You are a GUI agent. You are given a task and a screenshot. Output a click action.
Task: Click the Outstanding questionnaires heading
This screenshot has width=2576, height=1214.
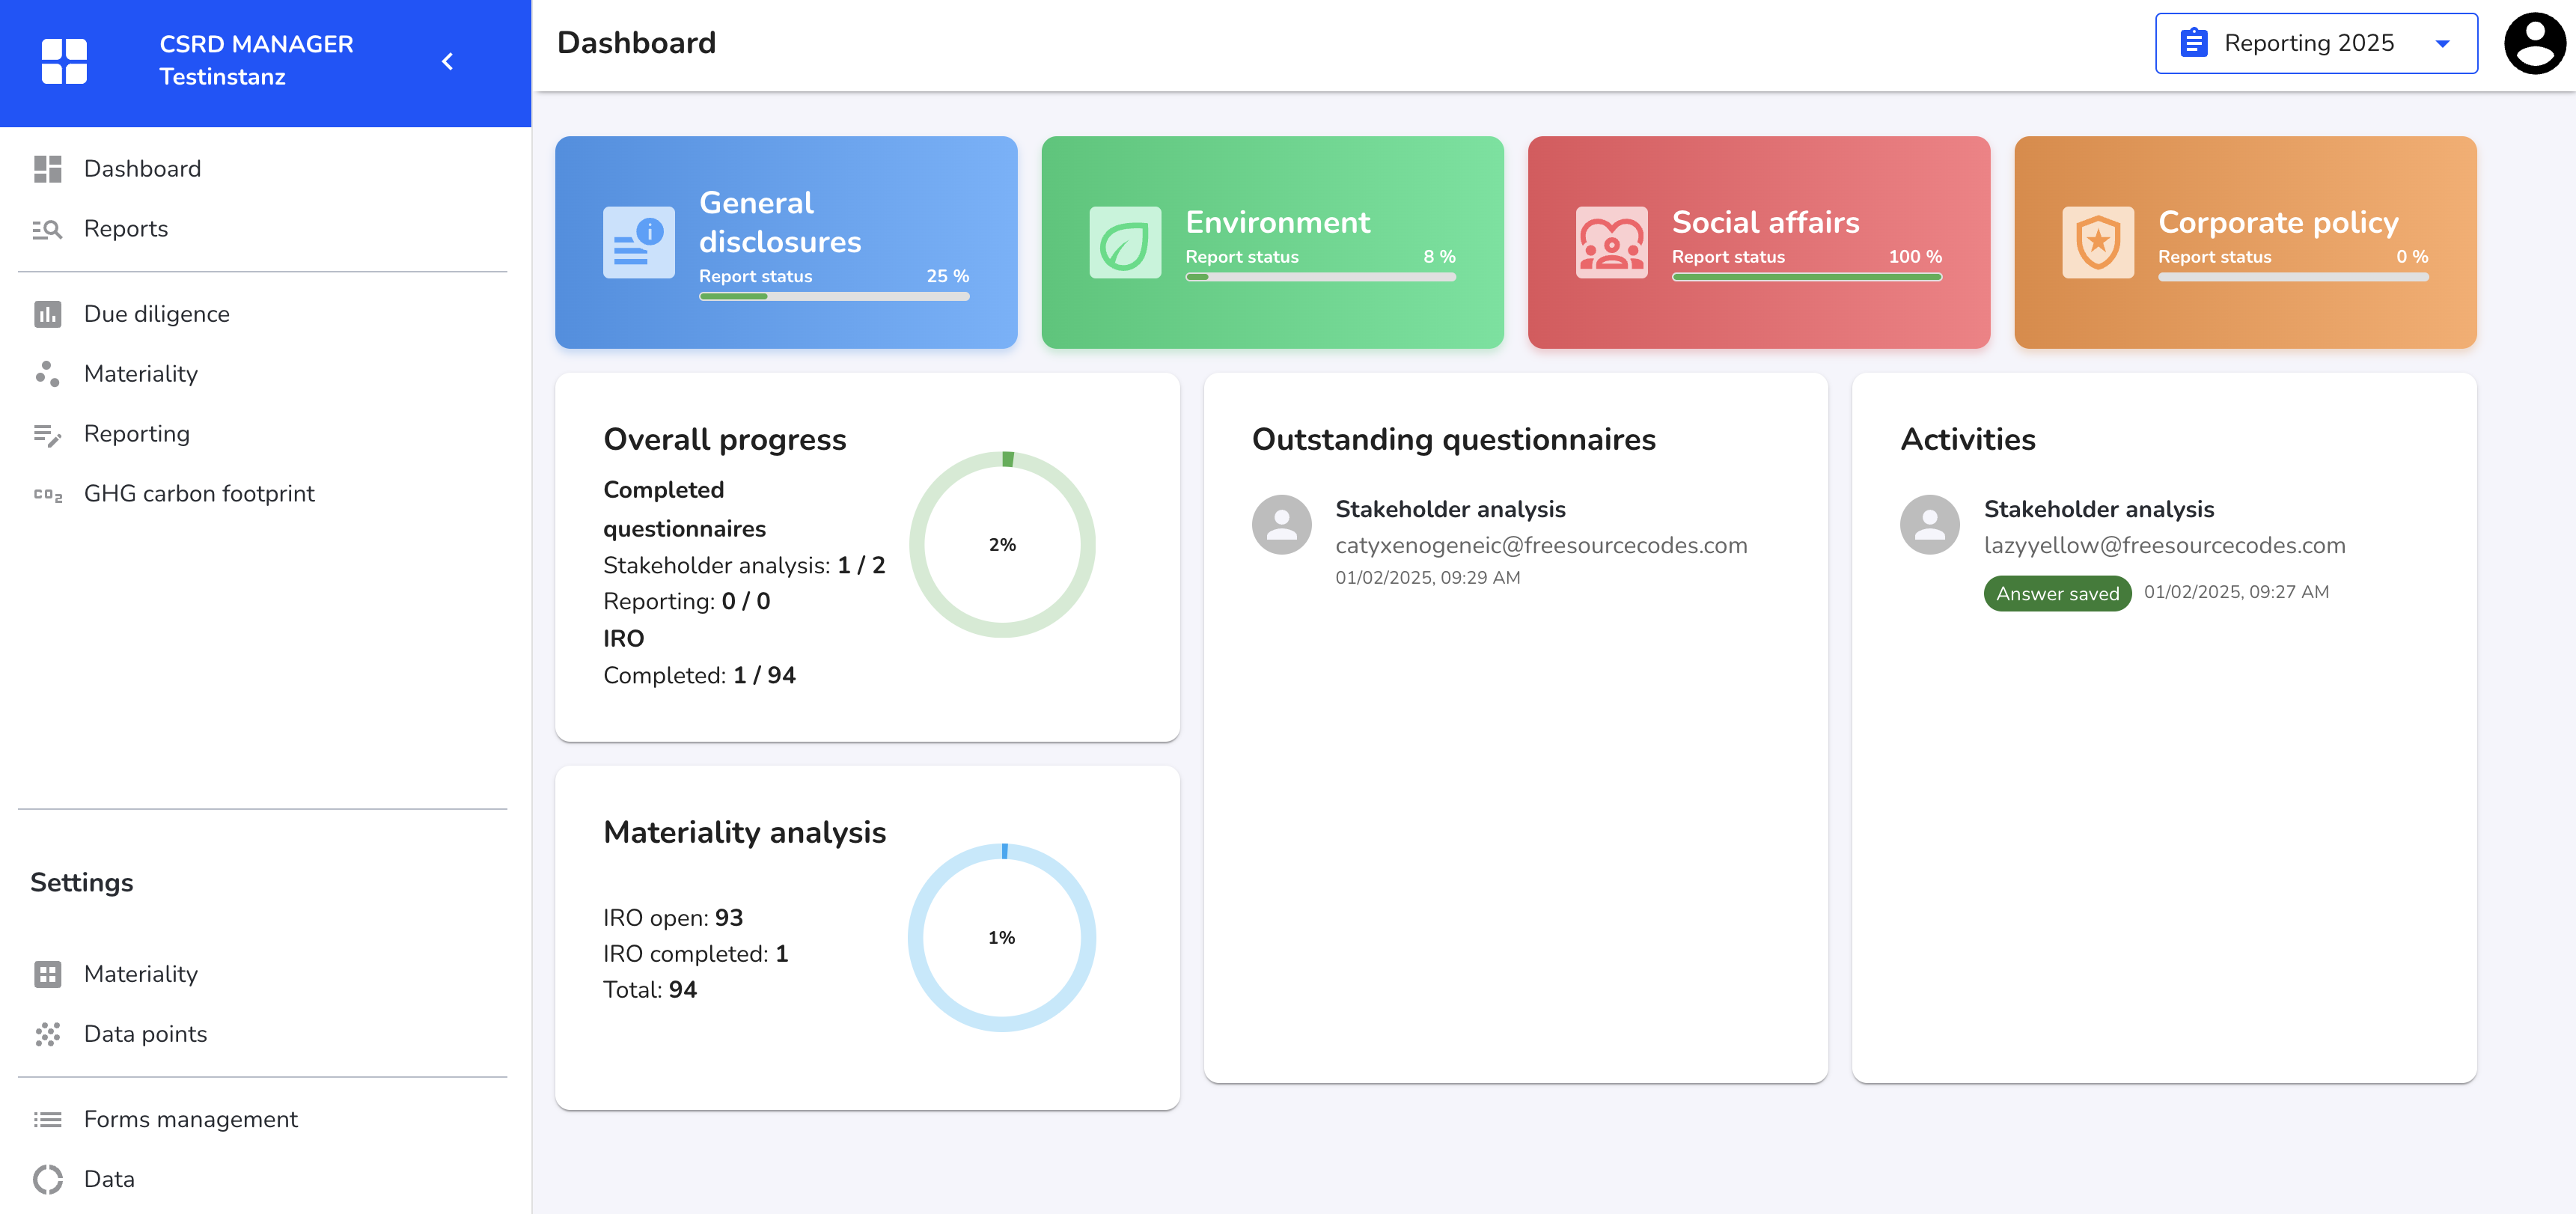(x=1453, y=440)
